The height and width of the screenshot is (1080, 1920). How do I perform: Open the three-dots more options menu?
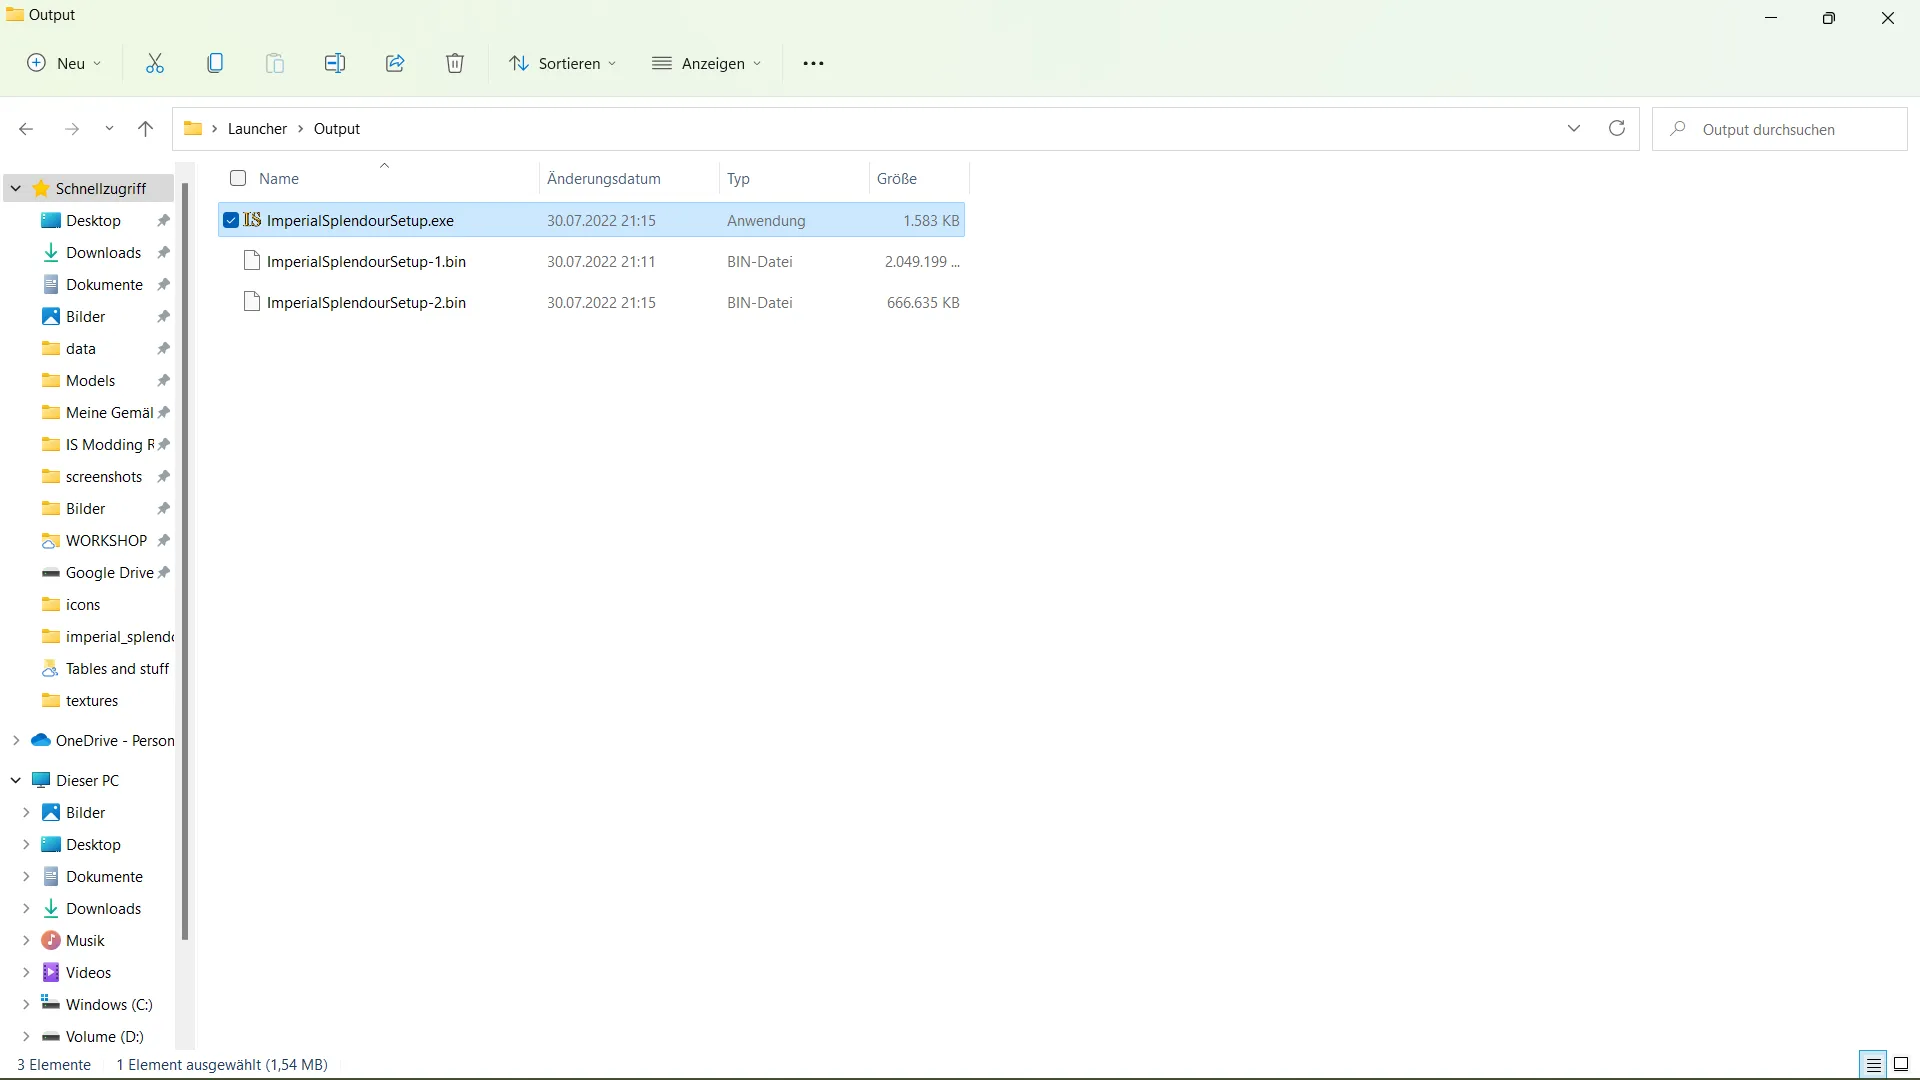coord(814,64)
